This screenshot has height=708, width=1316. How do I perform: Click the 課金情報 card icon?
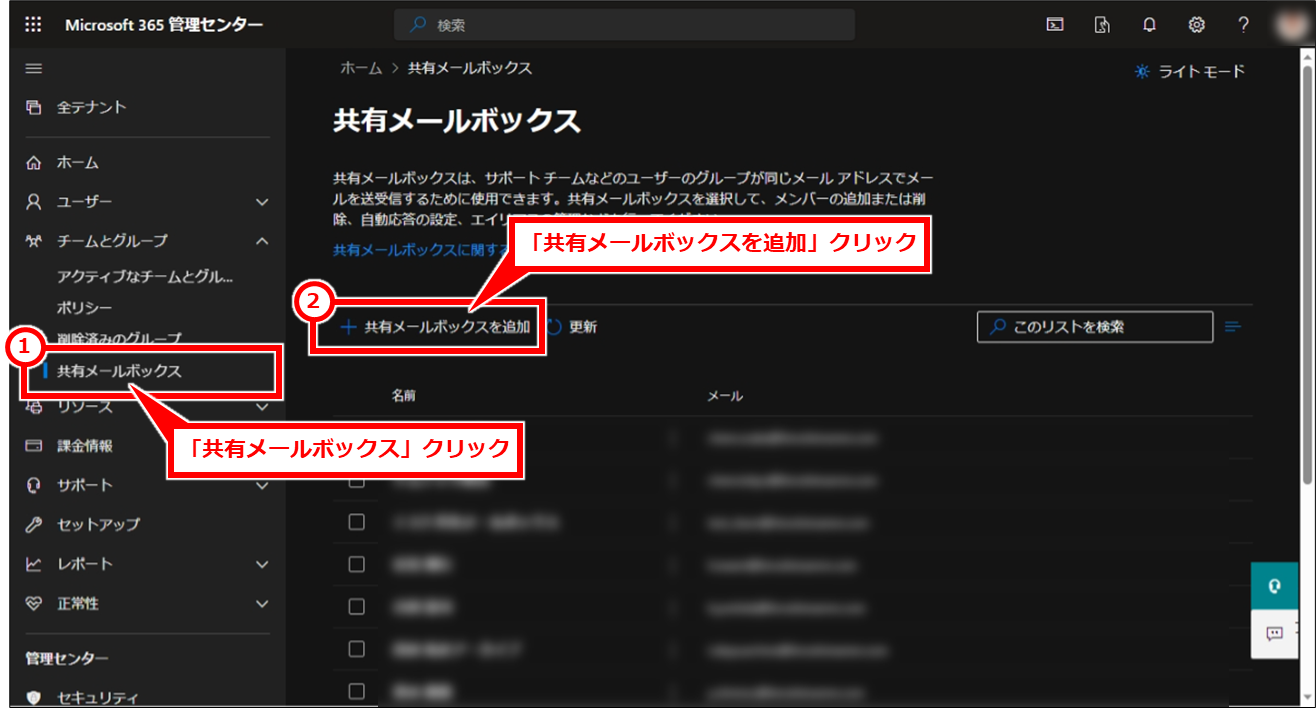coord(34,446)
